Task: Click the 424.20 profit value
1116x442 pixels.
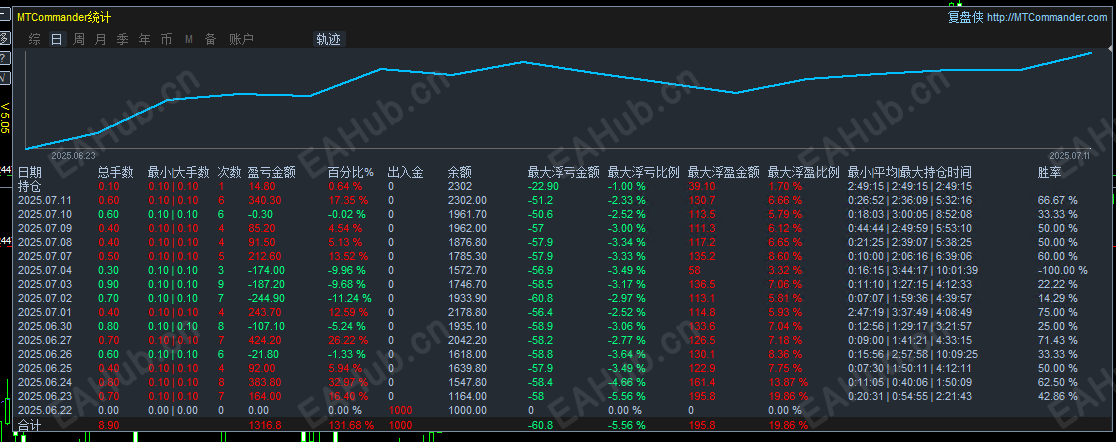Action: [x=263, y=340]
